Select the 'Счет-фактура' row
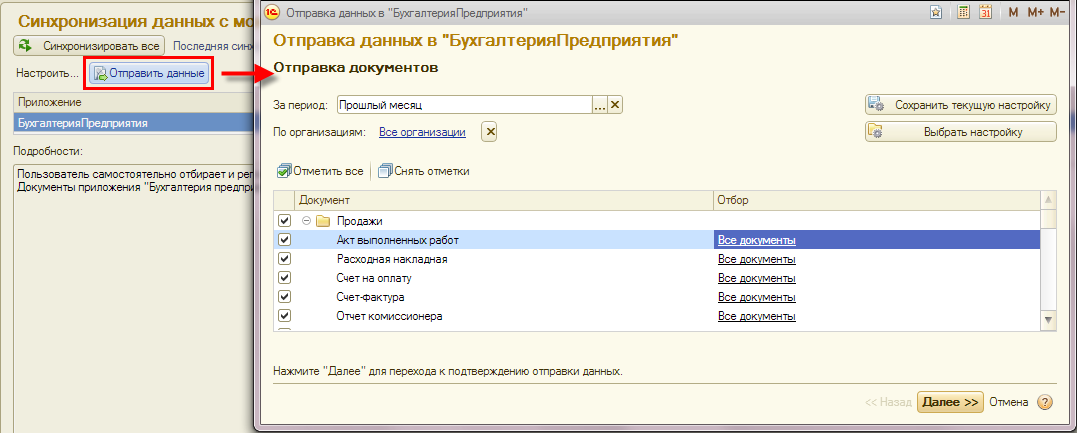 click(657, 298)
